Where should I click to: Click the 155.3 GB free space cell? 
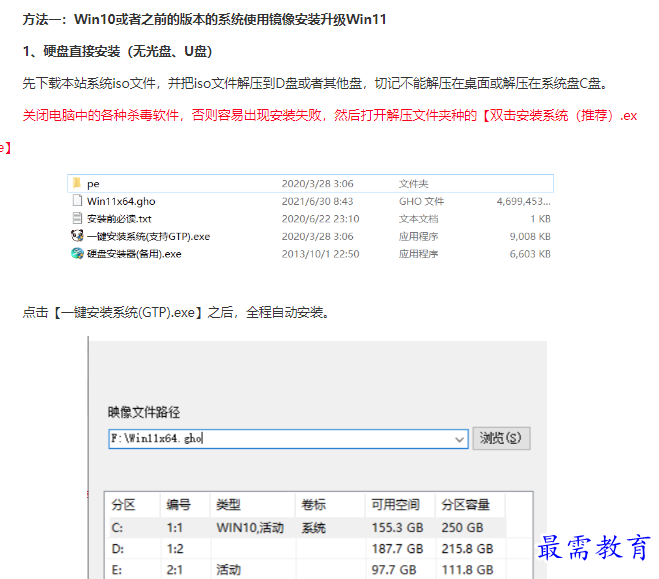pyautogui.click(x=397, y=527)
